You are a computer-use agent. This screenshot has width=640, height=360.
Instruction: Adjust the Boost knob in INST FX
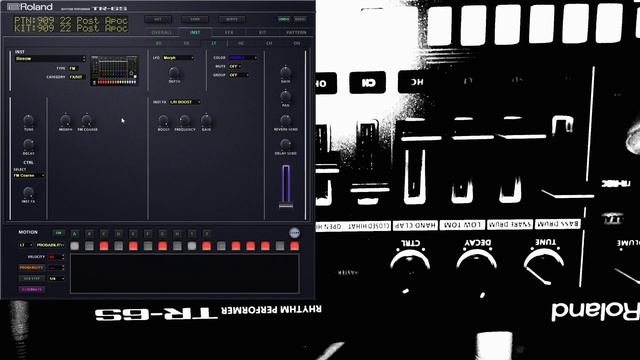[x=163, y=120]
